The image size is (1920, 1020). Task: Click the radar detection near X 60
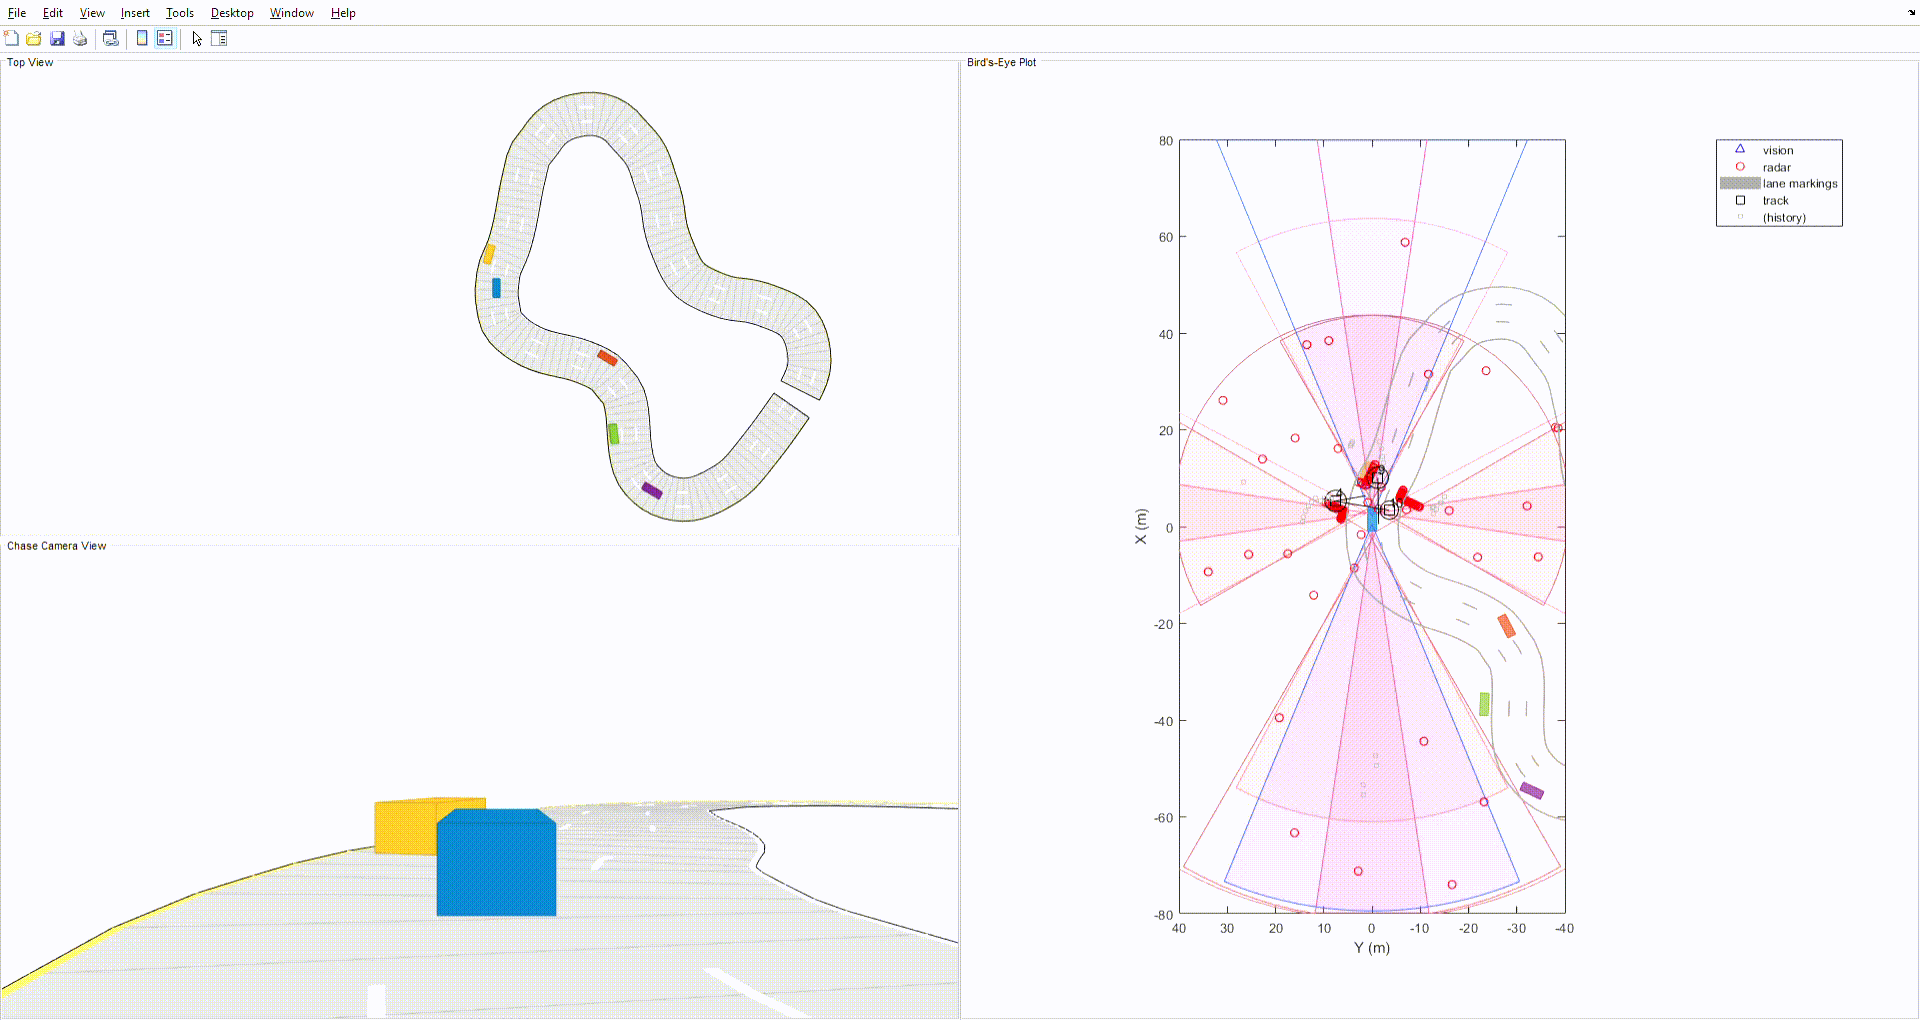(x=1405, y=242)
